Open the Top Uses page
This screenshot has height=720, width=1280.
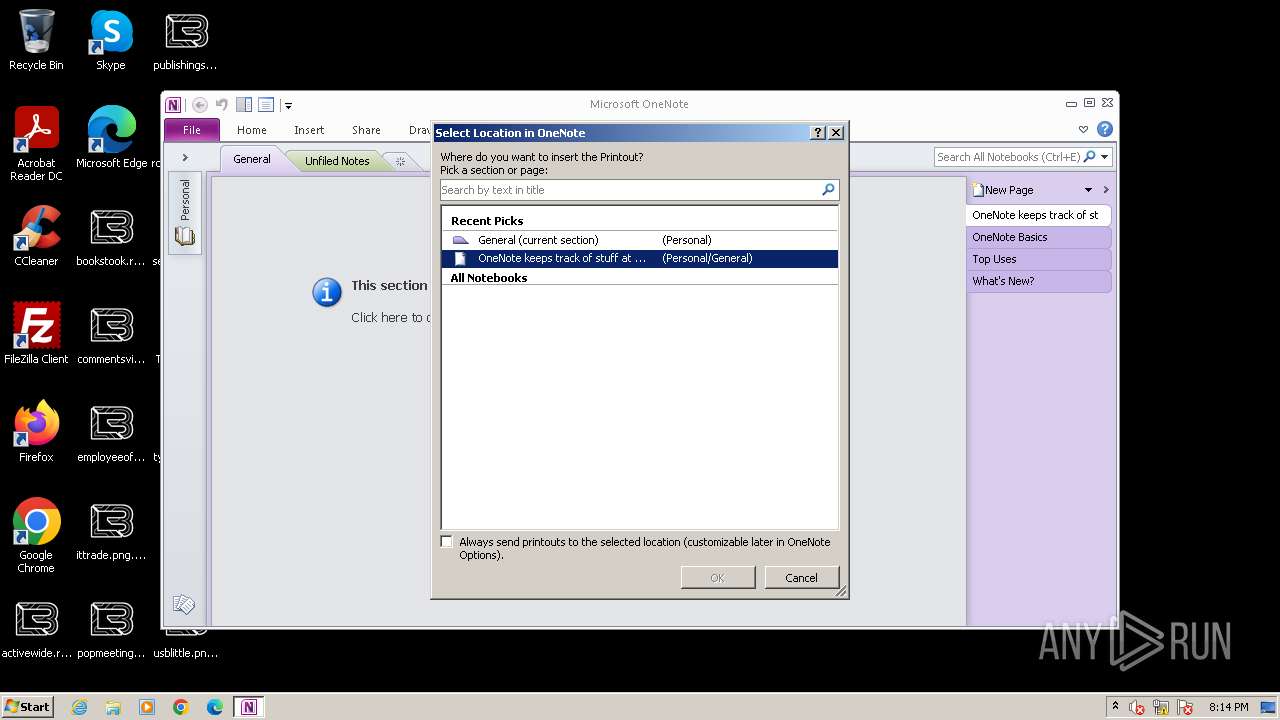tap(1038, 259)
